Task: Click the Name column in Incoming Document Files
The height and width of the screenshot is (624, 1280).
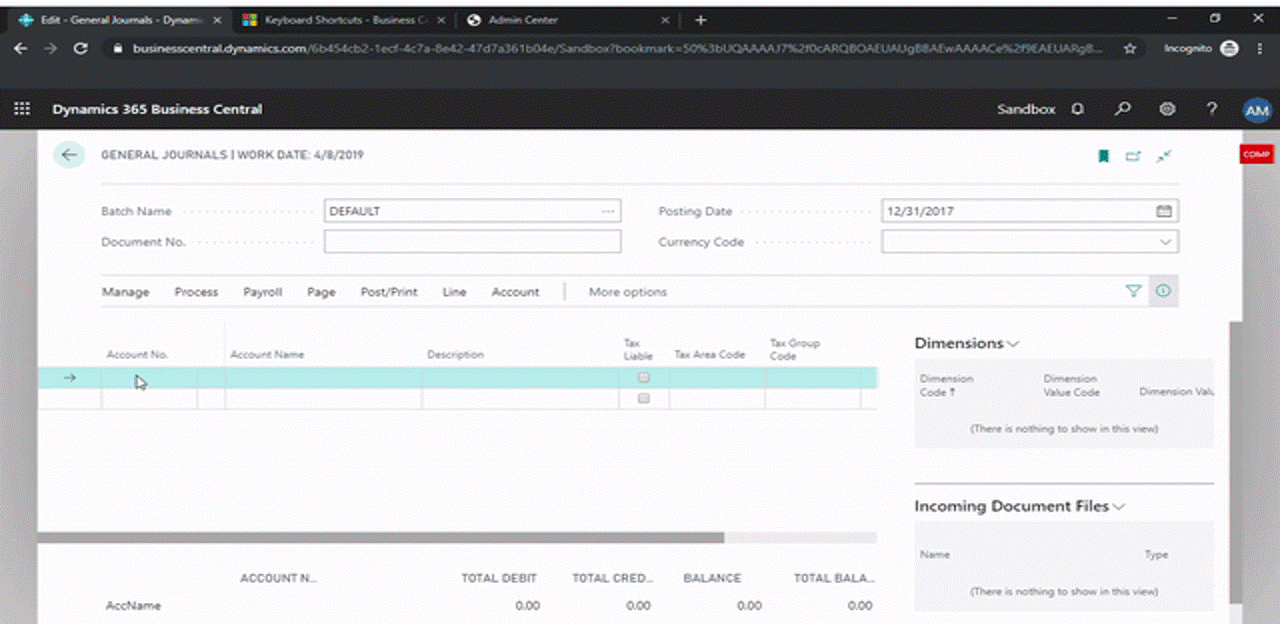Action: (935, 554)
